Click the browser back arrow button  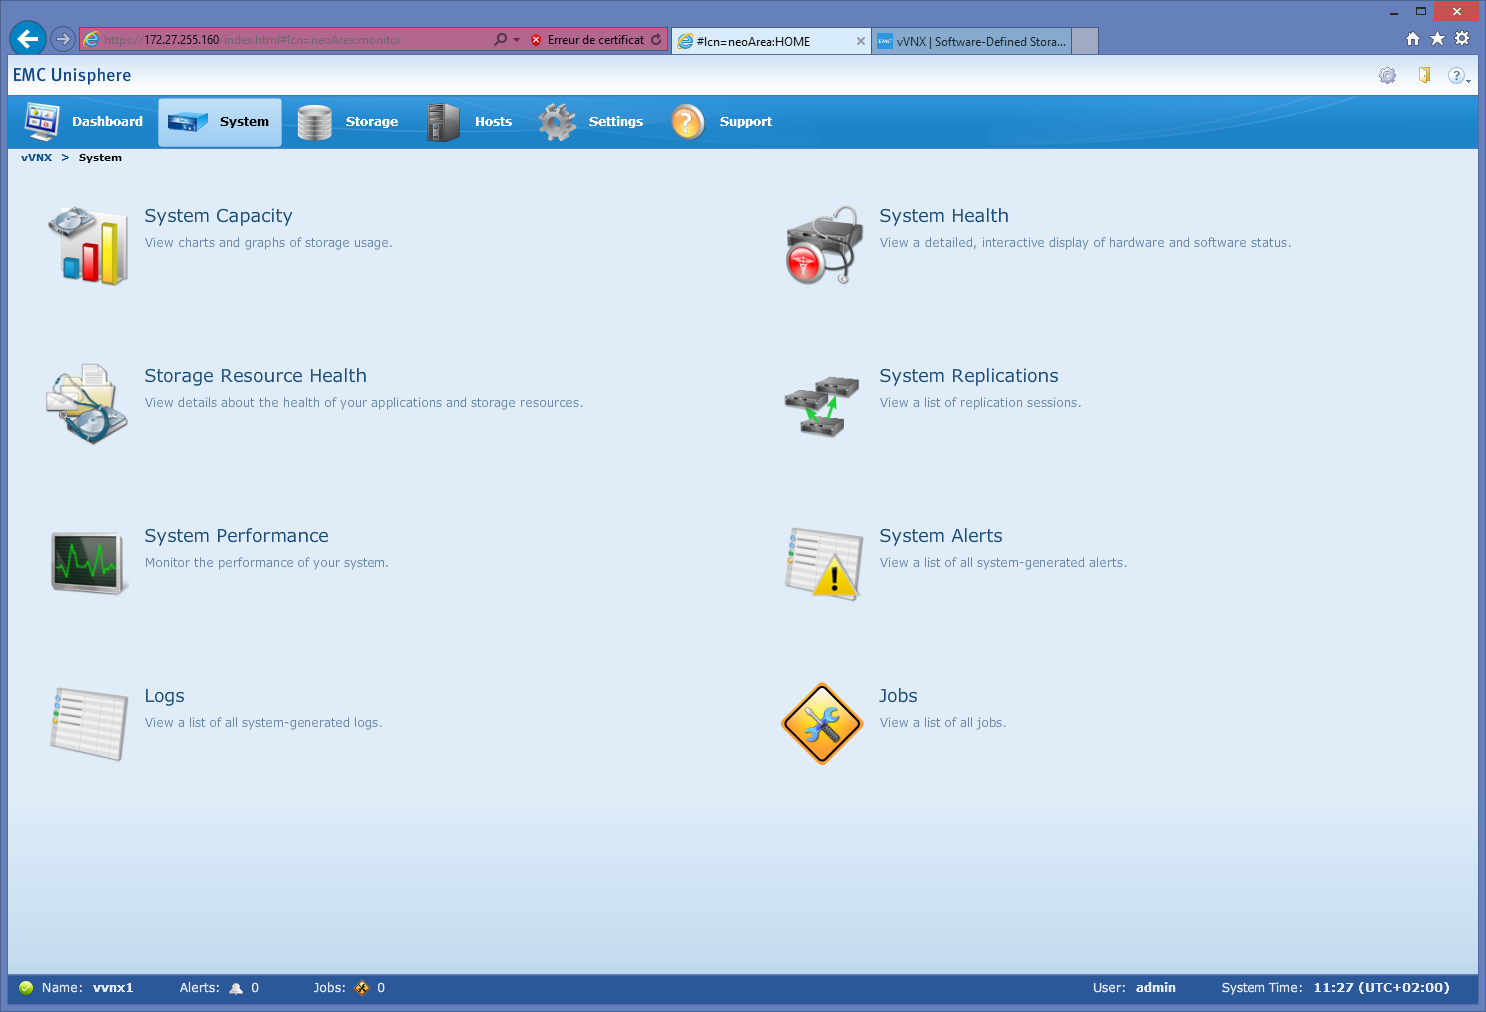[x=28, y=39]
